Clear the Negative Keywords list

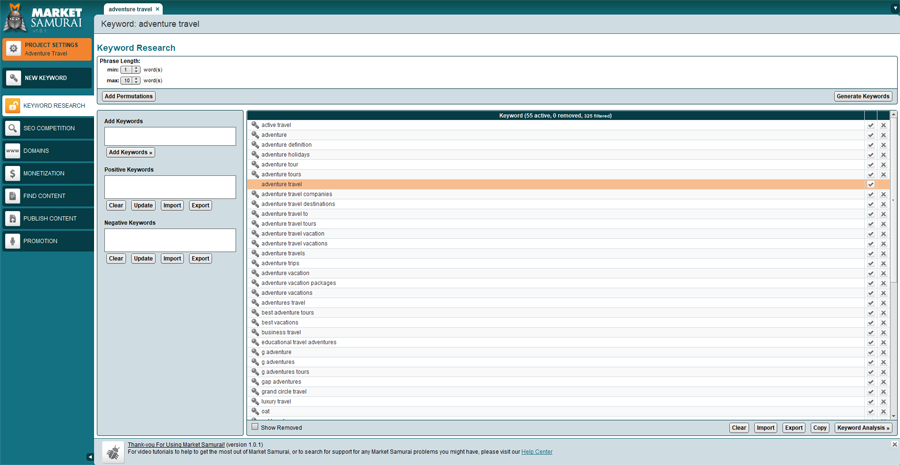click(116, 258)
